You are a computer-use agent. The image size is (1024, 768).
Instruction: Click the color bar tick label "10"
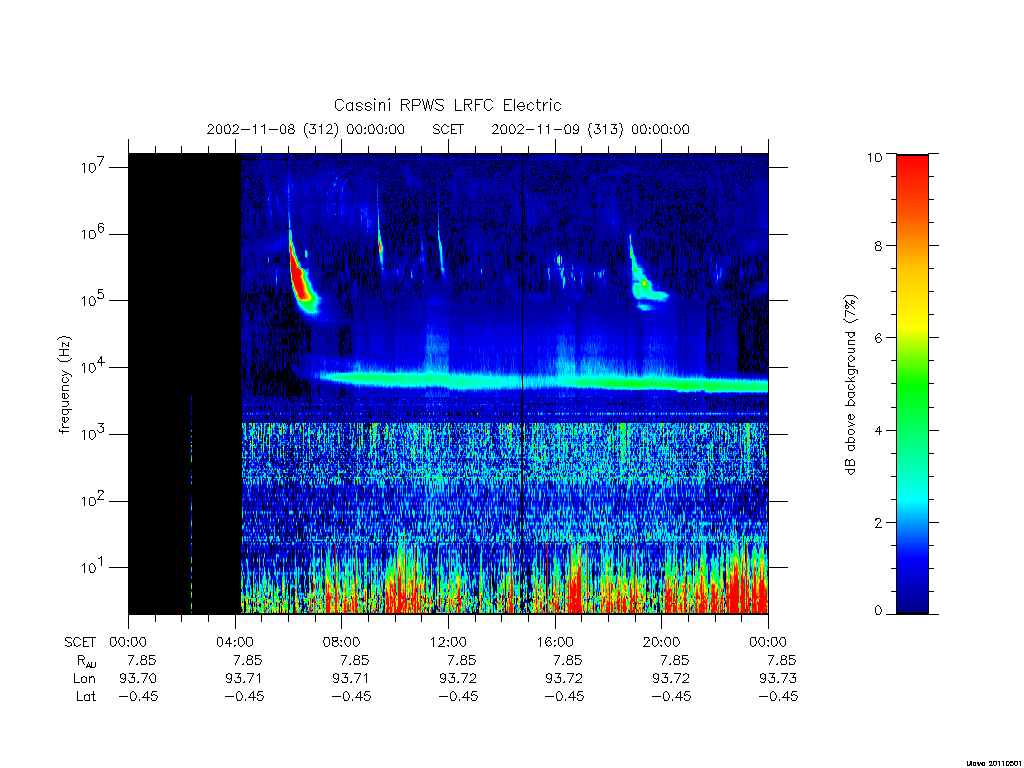[x=874, y=157]
